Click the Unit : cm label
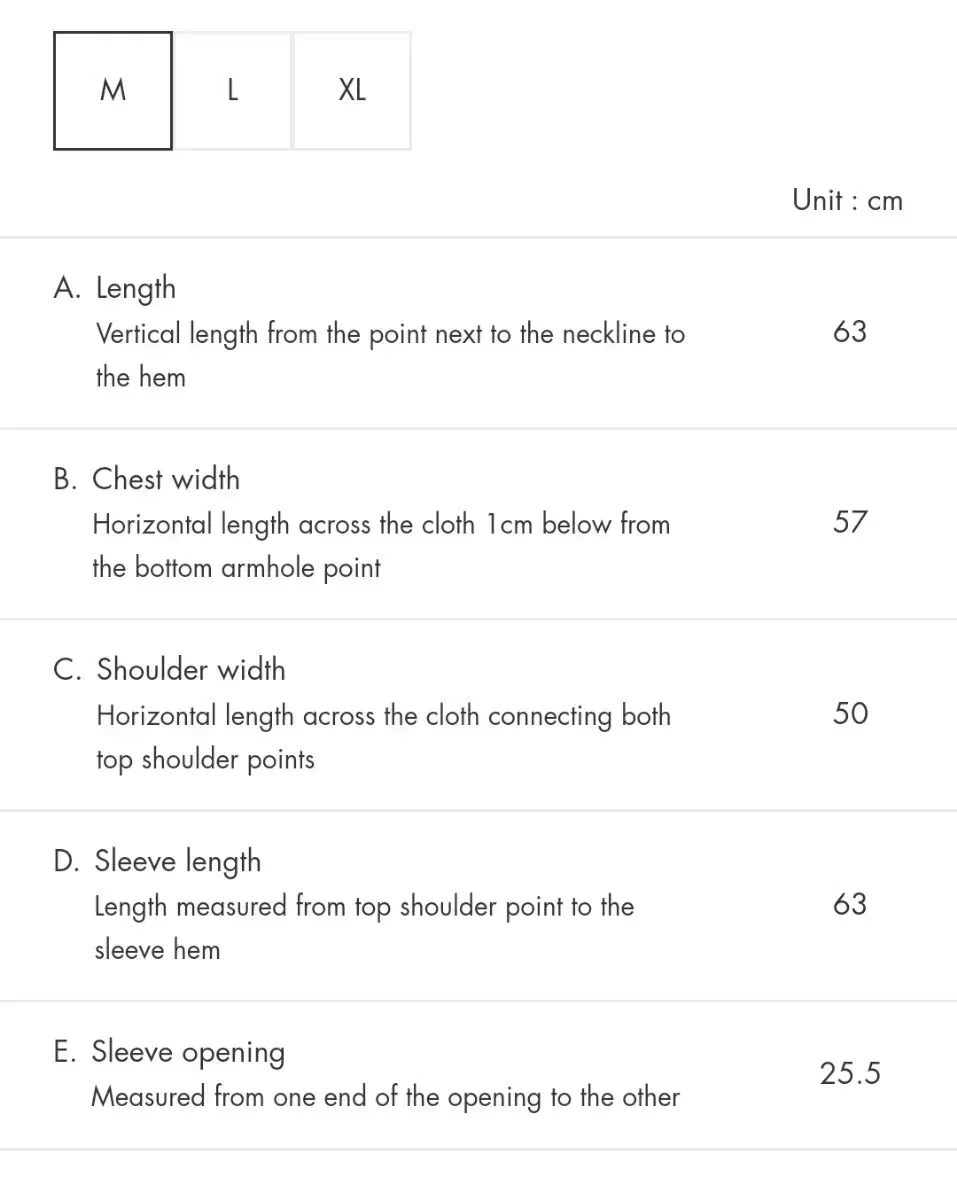Image resolution: width=957 pixels, height=1200 pixels. pyautogui.click(x=847, y=200)
